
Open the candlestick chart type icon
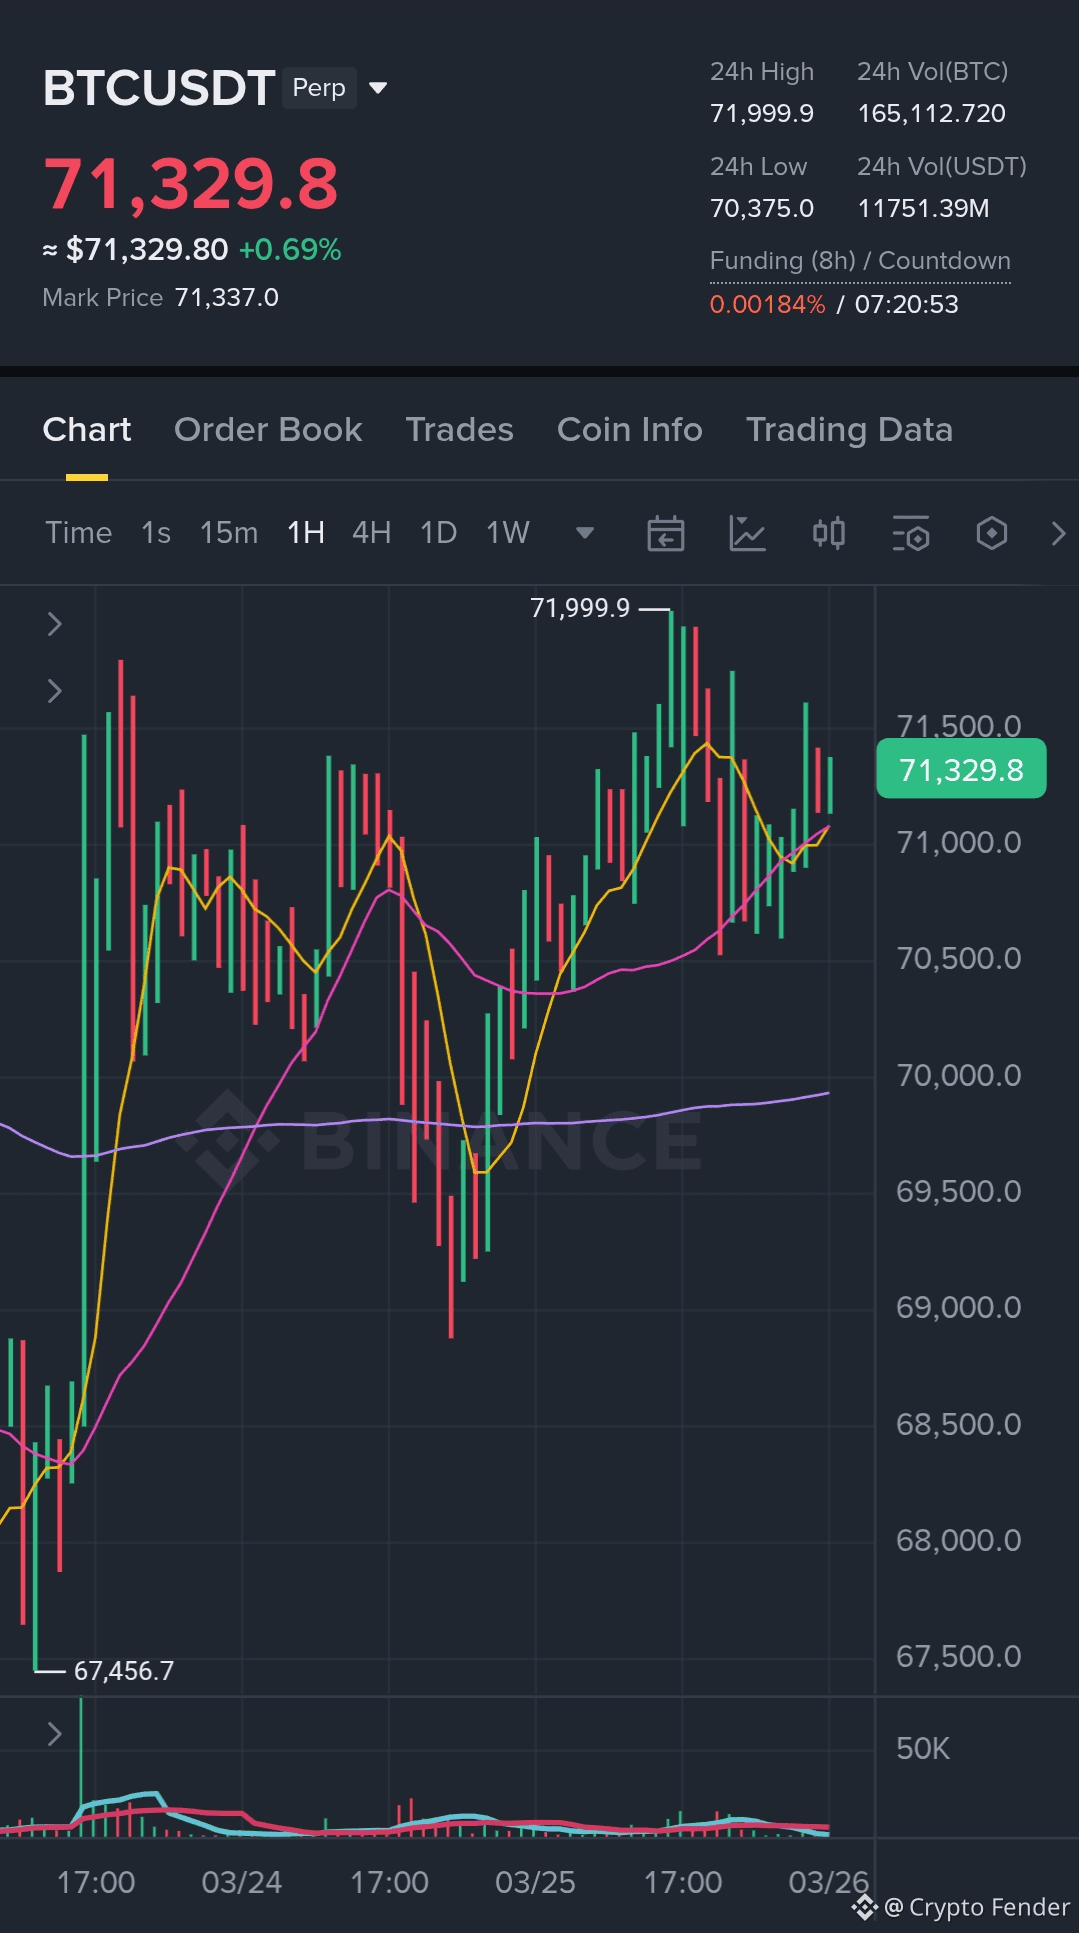tap(829, 533)
